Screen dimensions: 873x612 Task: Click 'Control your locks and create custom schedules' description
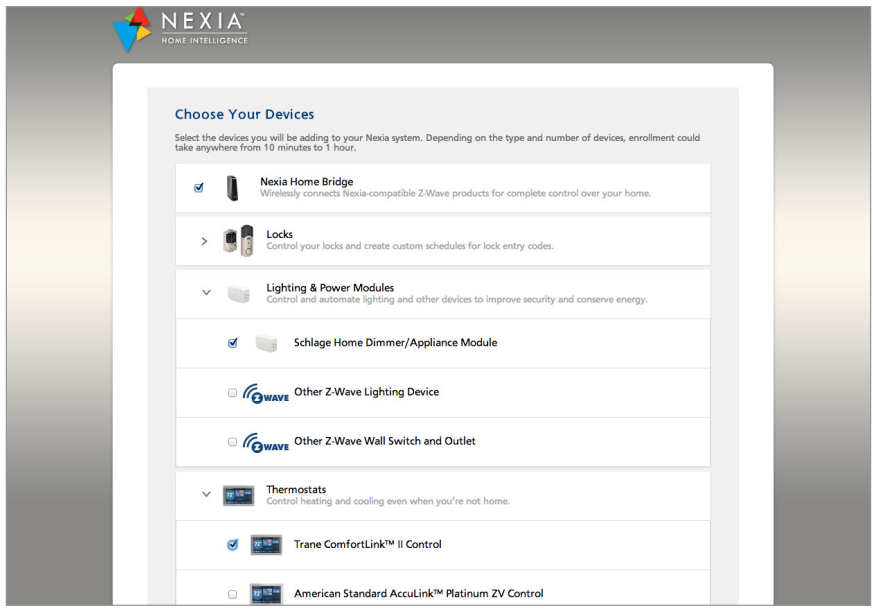410,246
